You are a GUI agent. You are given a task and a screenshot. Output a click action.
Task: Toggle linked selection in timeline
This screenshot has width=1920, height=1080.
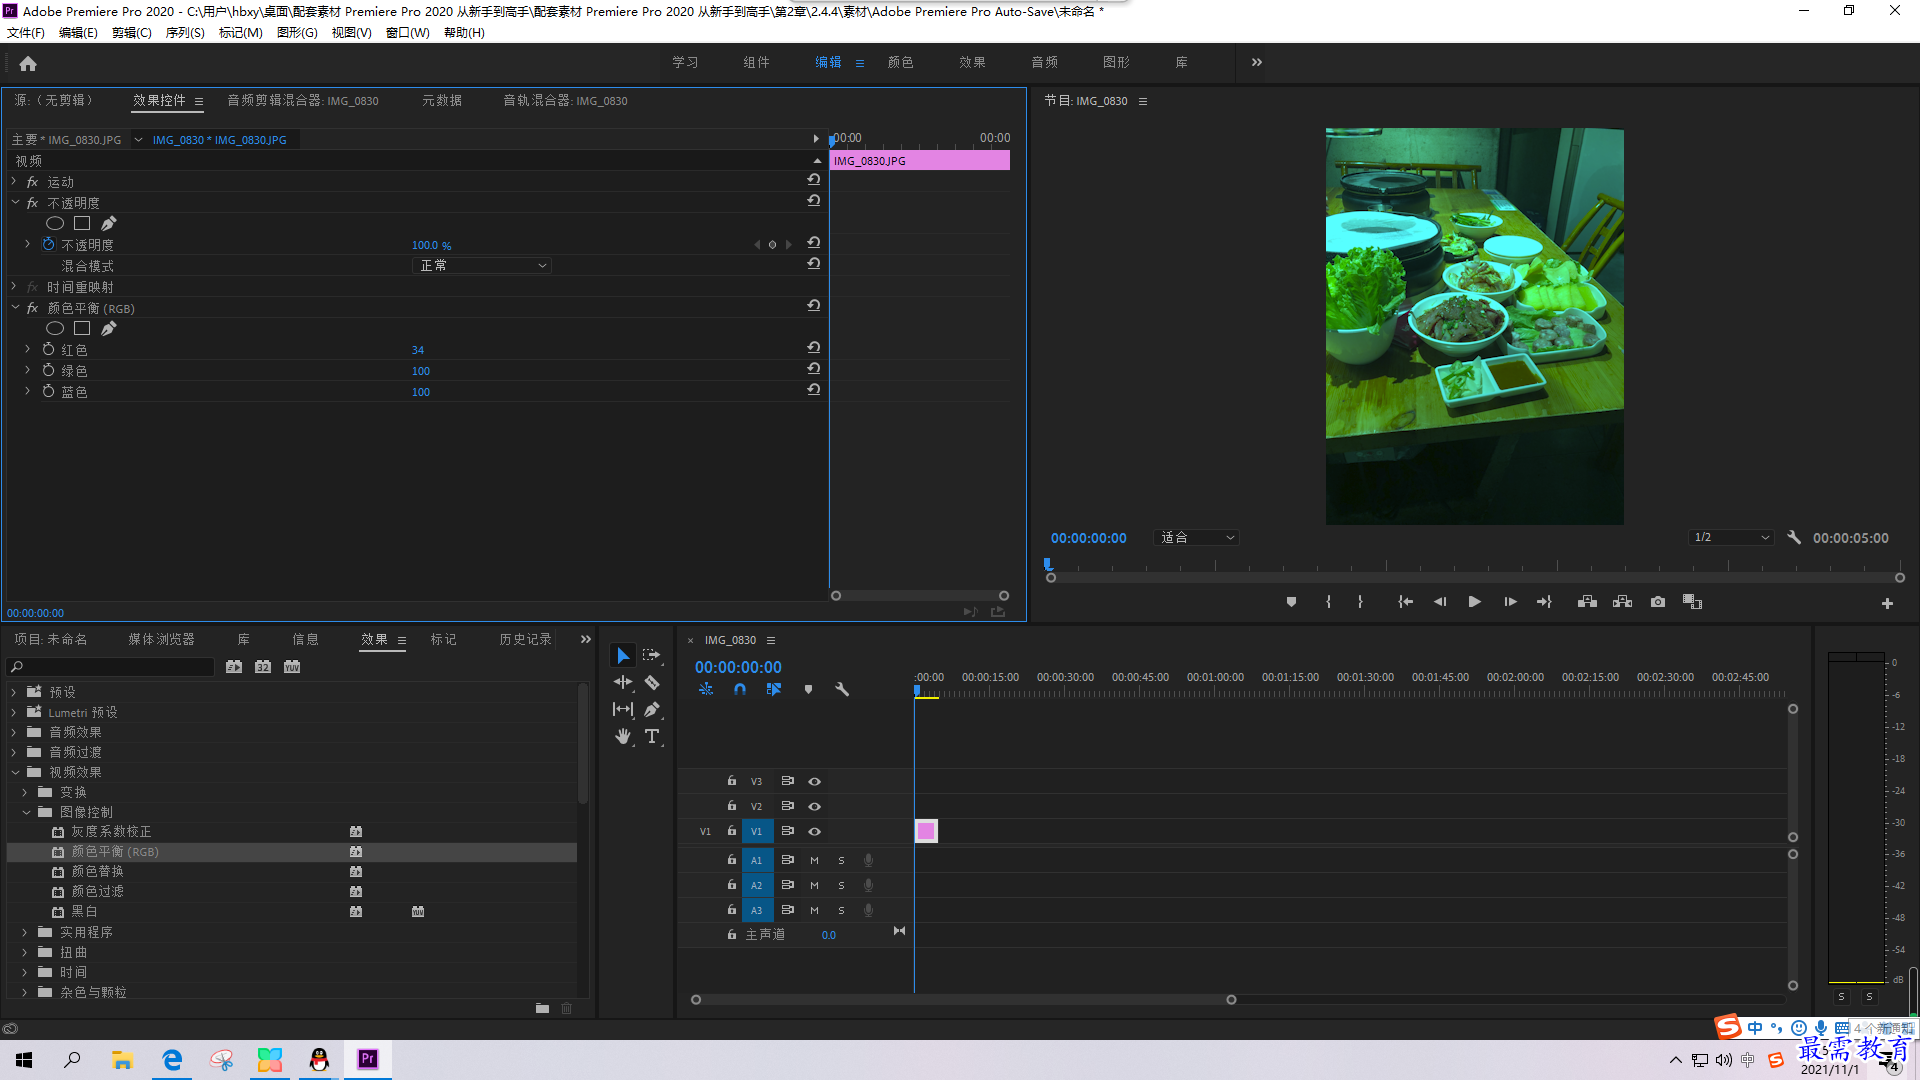tap(774, 689)
